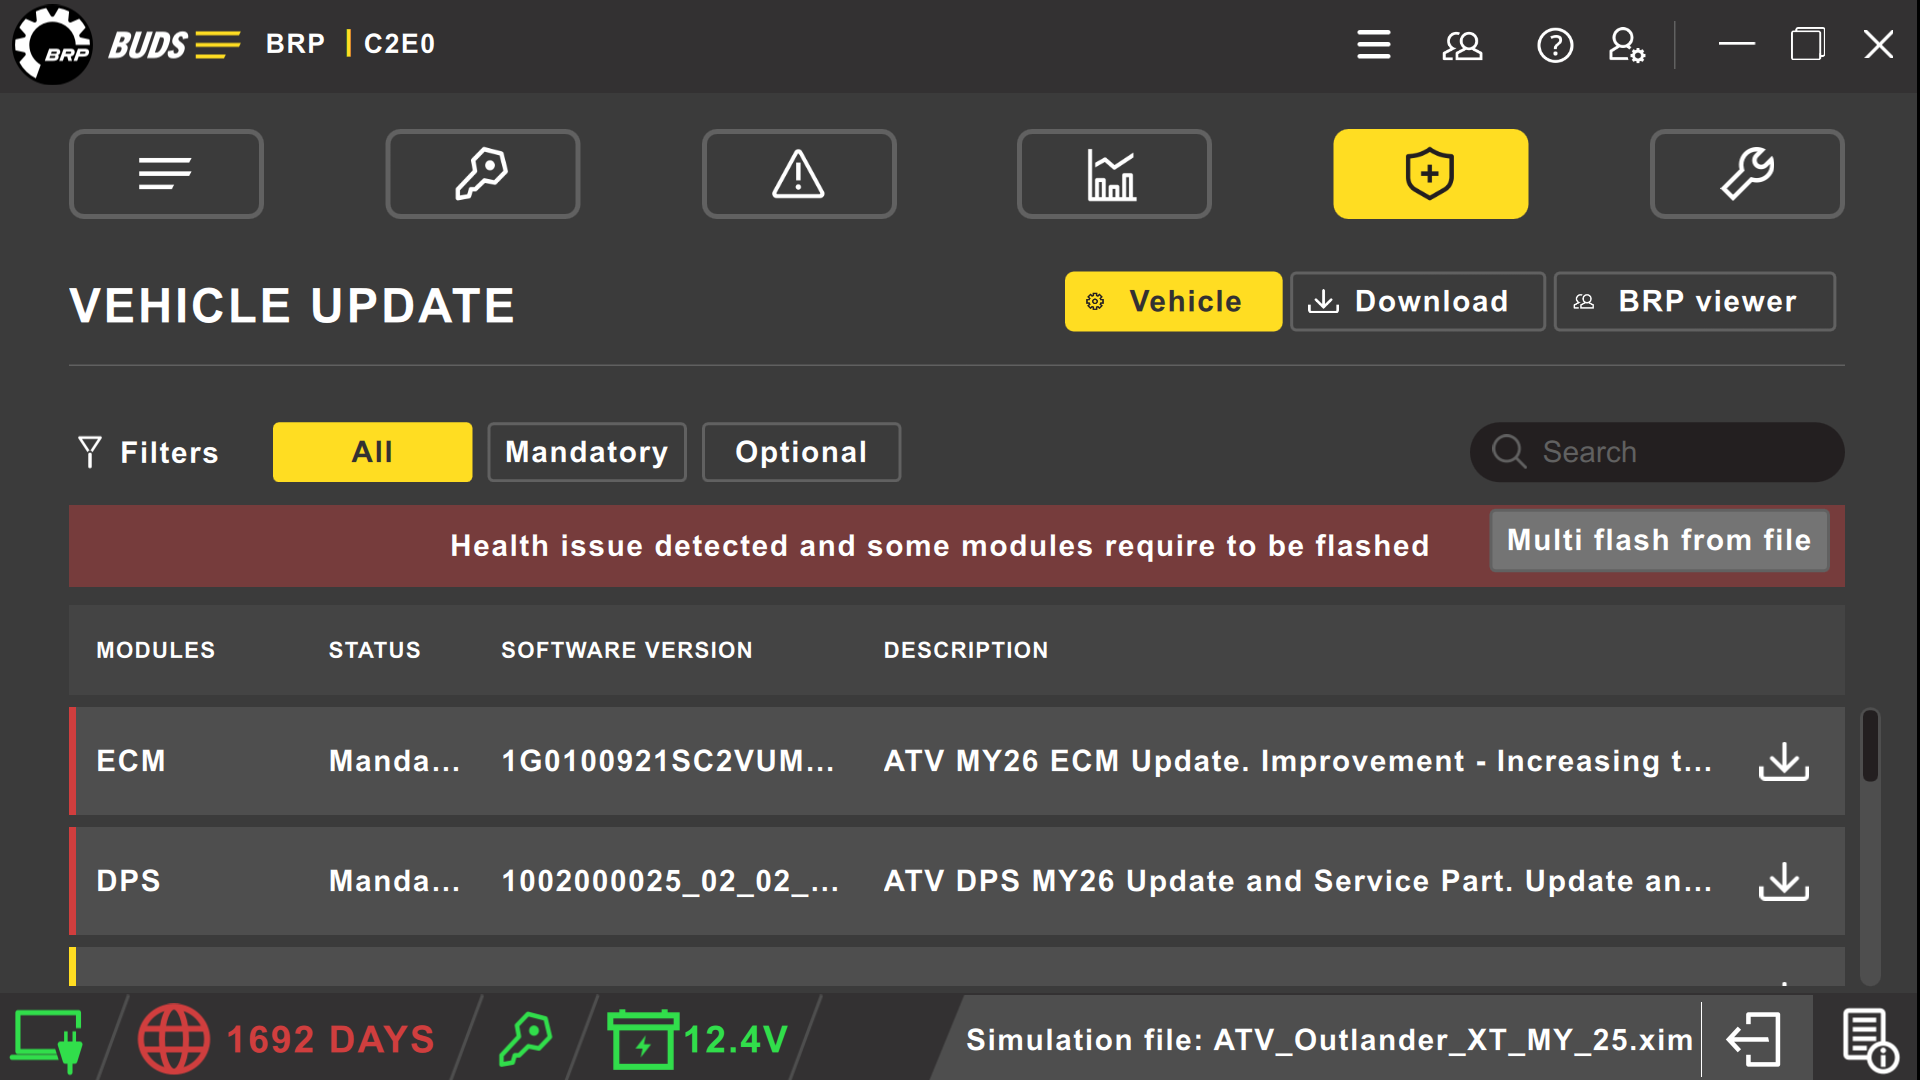The width and height of the screenshot is (1920, 1080).
Task: Click the DPS row Manda... status
Action: click(395, 881)
